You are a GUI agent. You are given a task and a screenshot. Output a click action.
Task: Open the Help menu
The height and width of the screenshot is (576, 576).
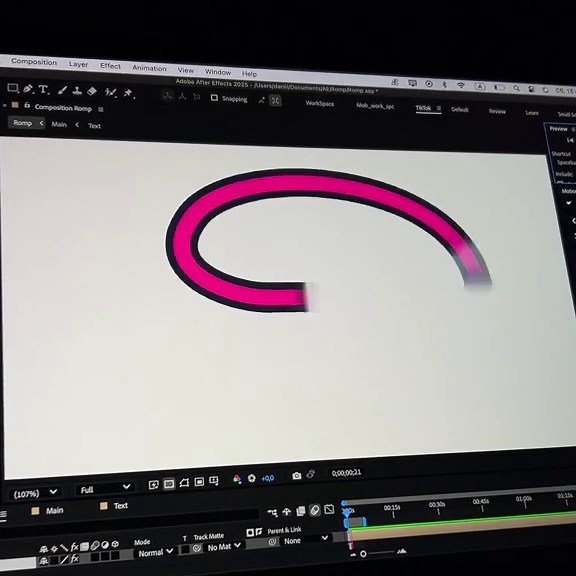[x=249, y=73]
